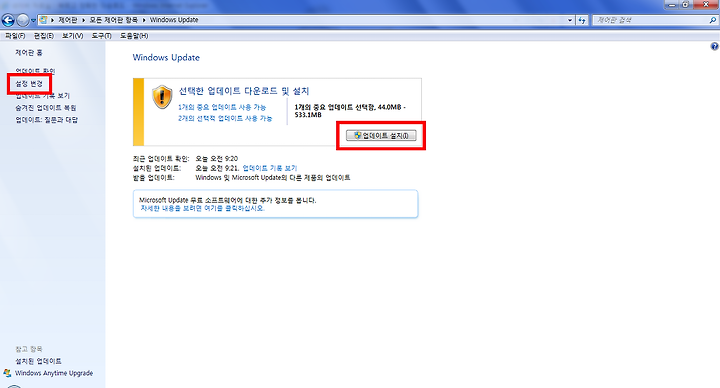Click Windows Update breadcrumb in address bar
720x388 pixels.
tap(174, 20)
